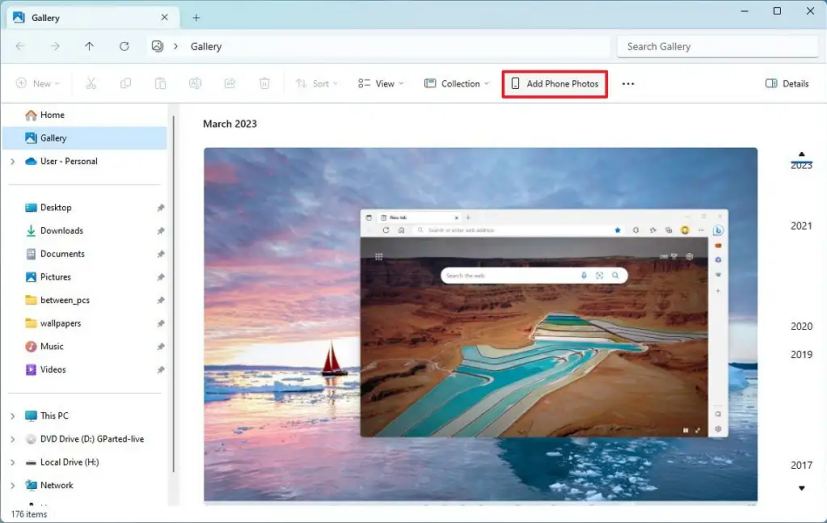Screen dimensions: 827x523
Task: Open DVD Drive (D:) GParted-live
Action: pyautogui.click(x=92, y=439)
